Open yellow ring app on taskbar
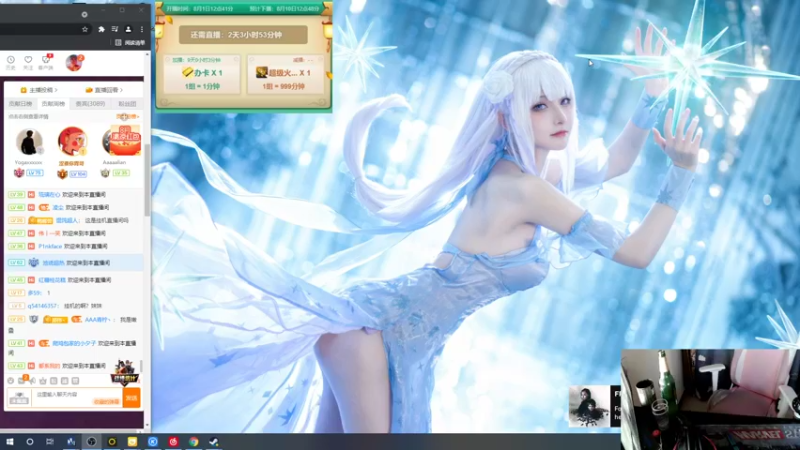The image size is (800, 450). 112,442
